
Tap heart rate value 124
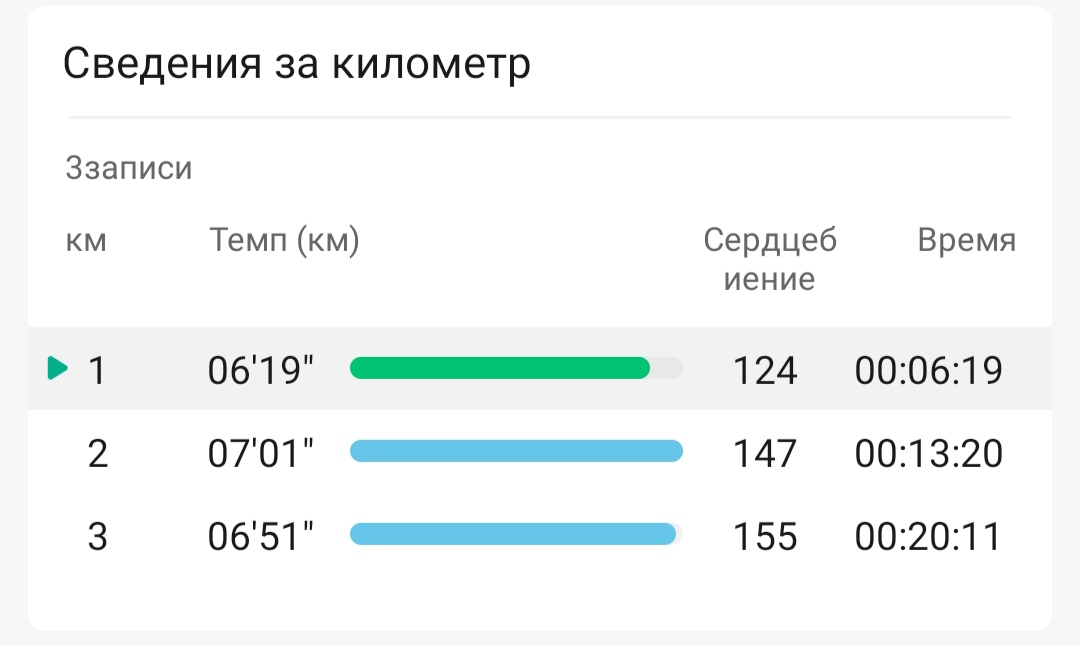(x=765, y=370)
